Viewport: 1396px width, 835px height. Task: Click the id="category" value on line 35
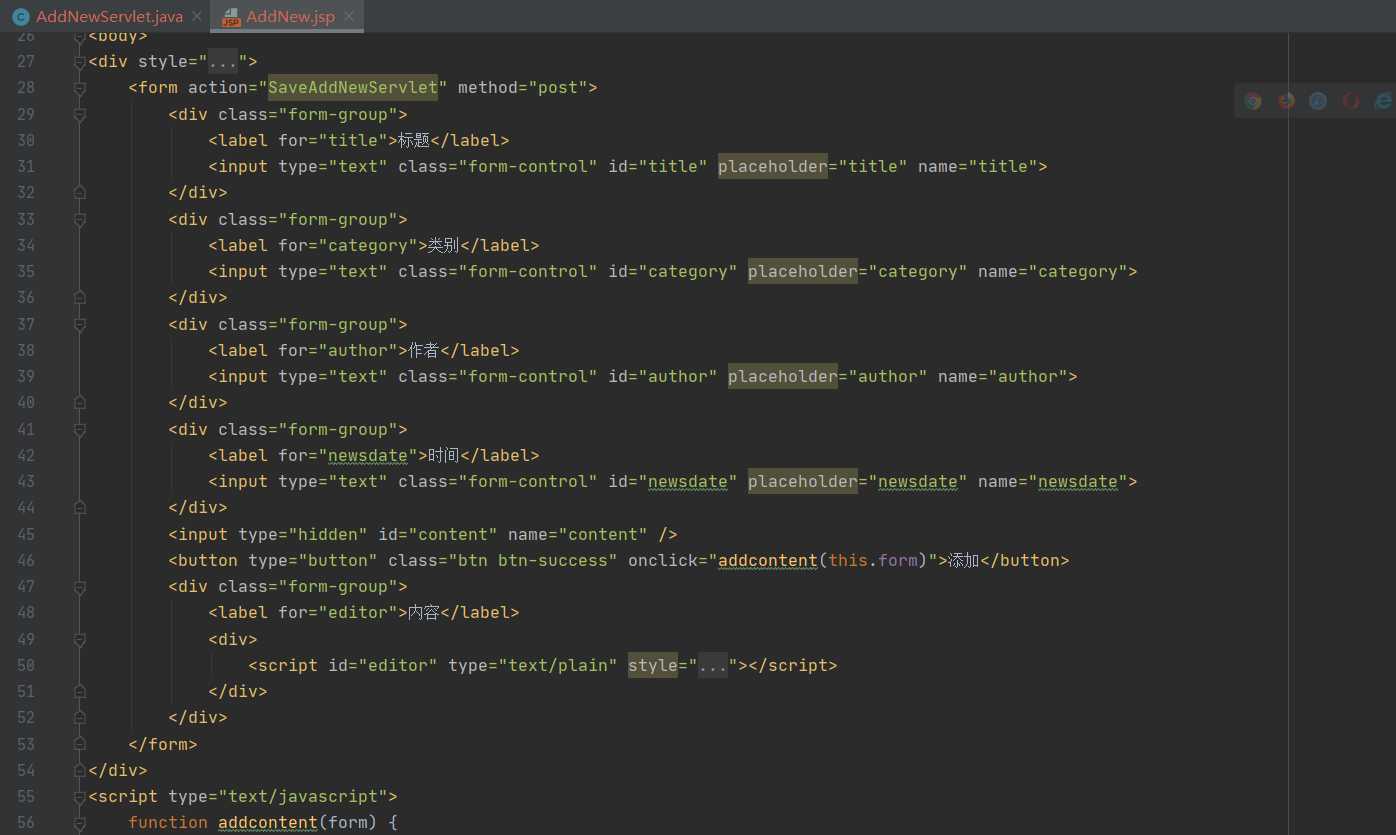(688, 271)
